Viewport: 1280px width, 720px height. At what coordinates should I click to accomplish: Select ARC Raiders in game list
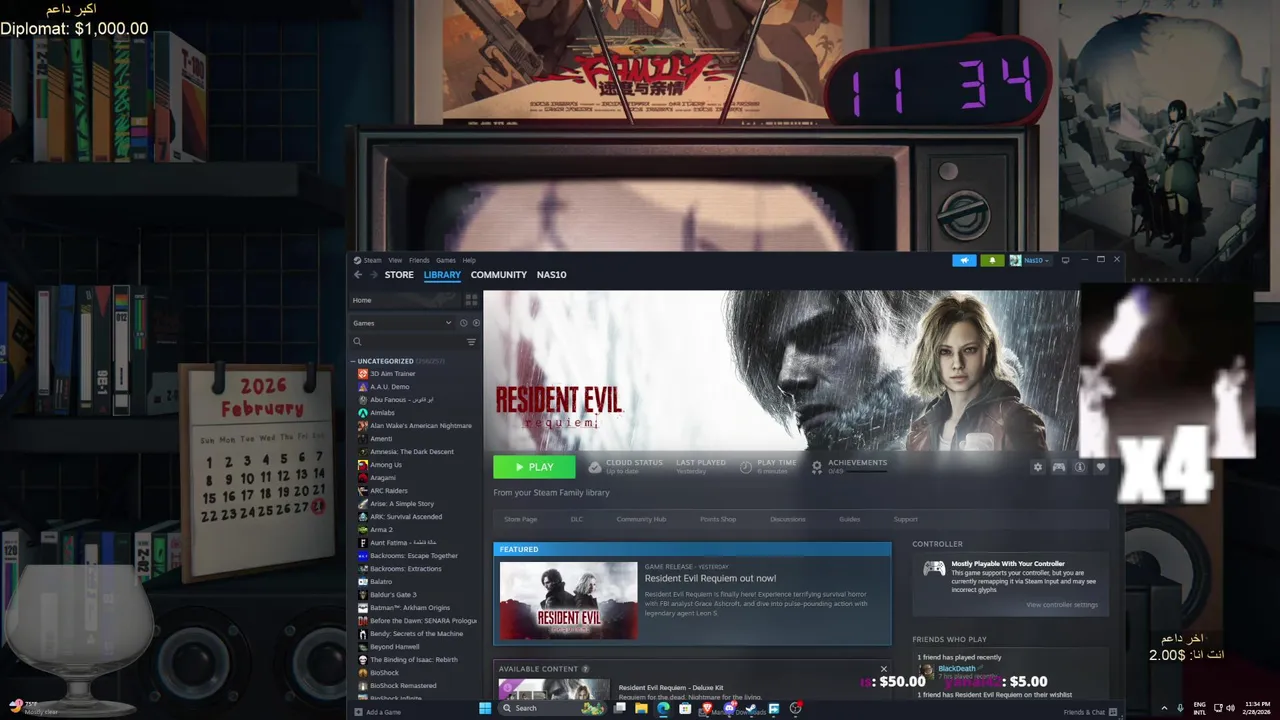pyautogui.click(x=389, y=491)
